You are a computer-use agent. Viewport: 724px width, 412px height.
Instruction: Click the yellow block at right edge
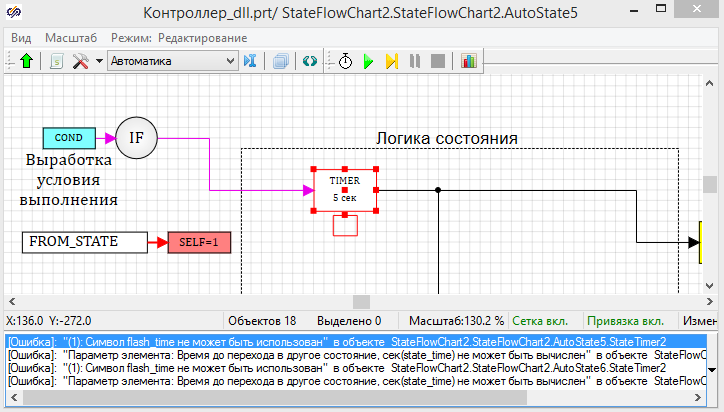click(x=700, y=242)
